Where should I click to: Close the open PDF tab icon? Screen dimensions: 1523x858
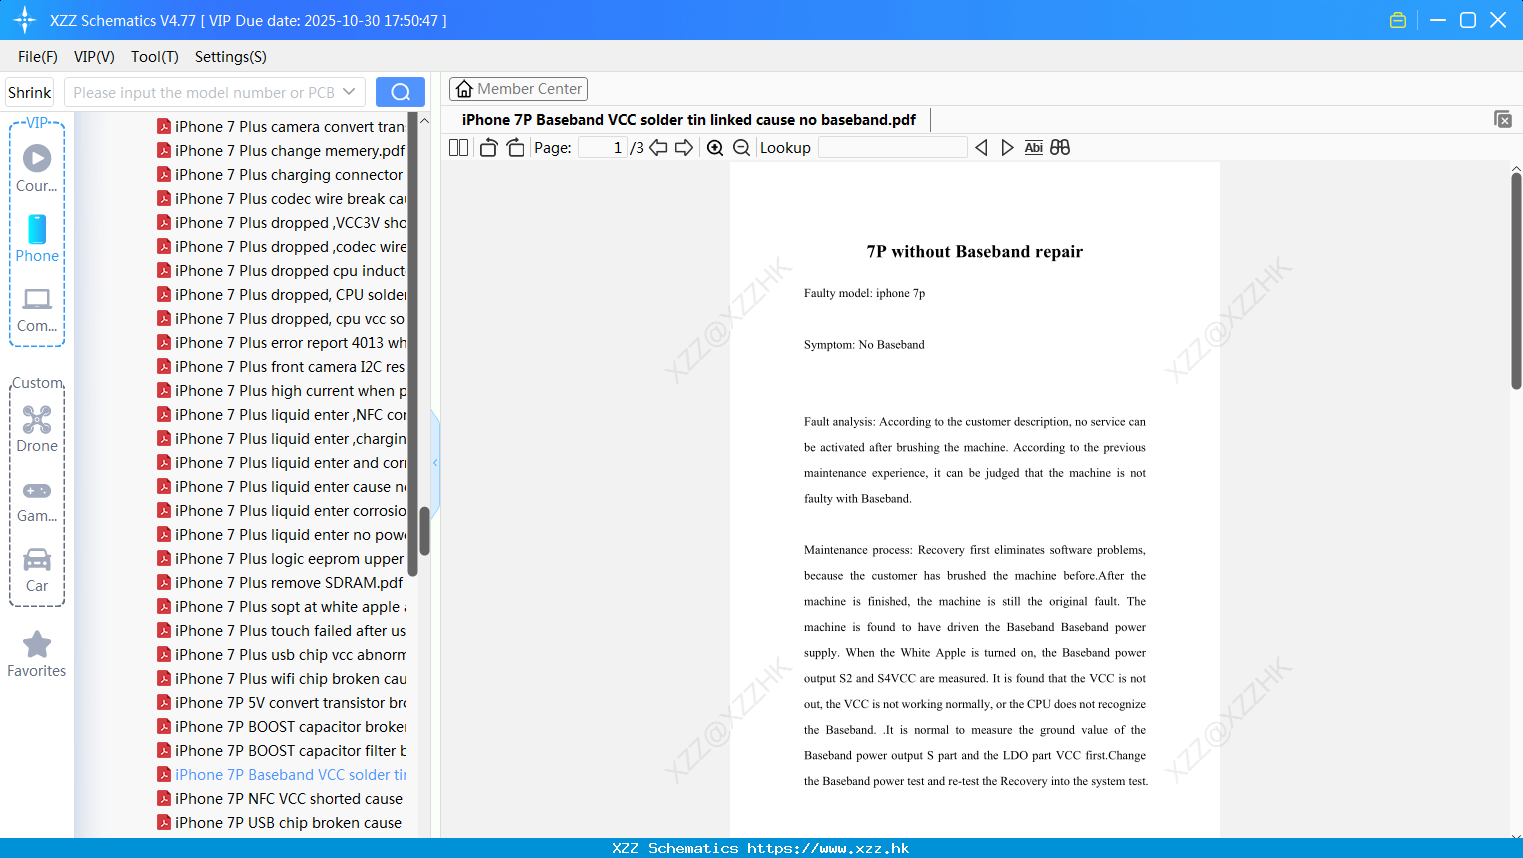point(1503,119)
